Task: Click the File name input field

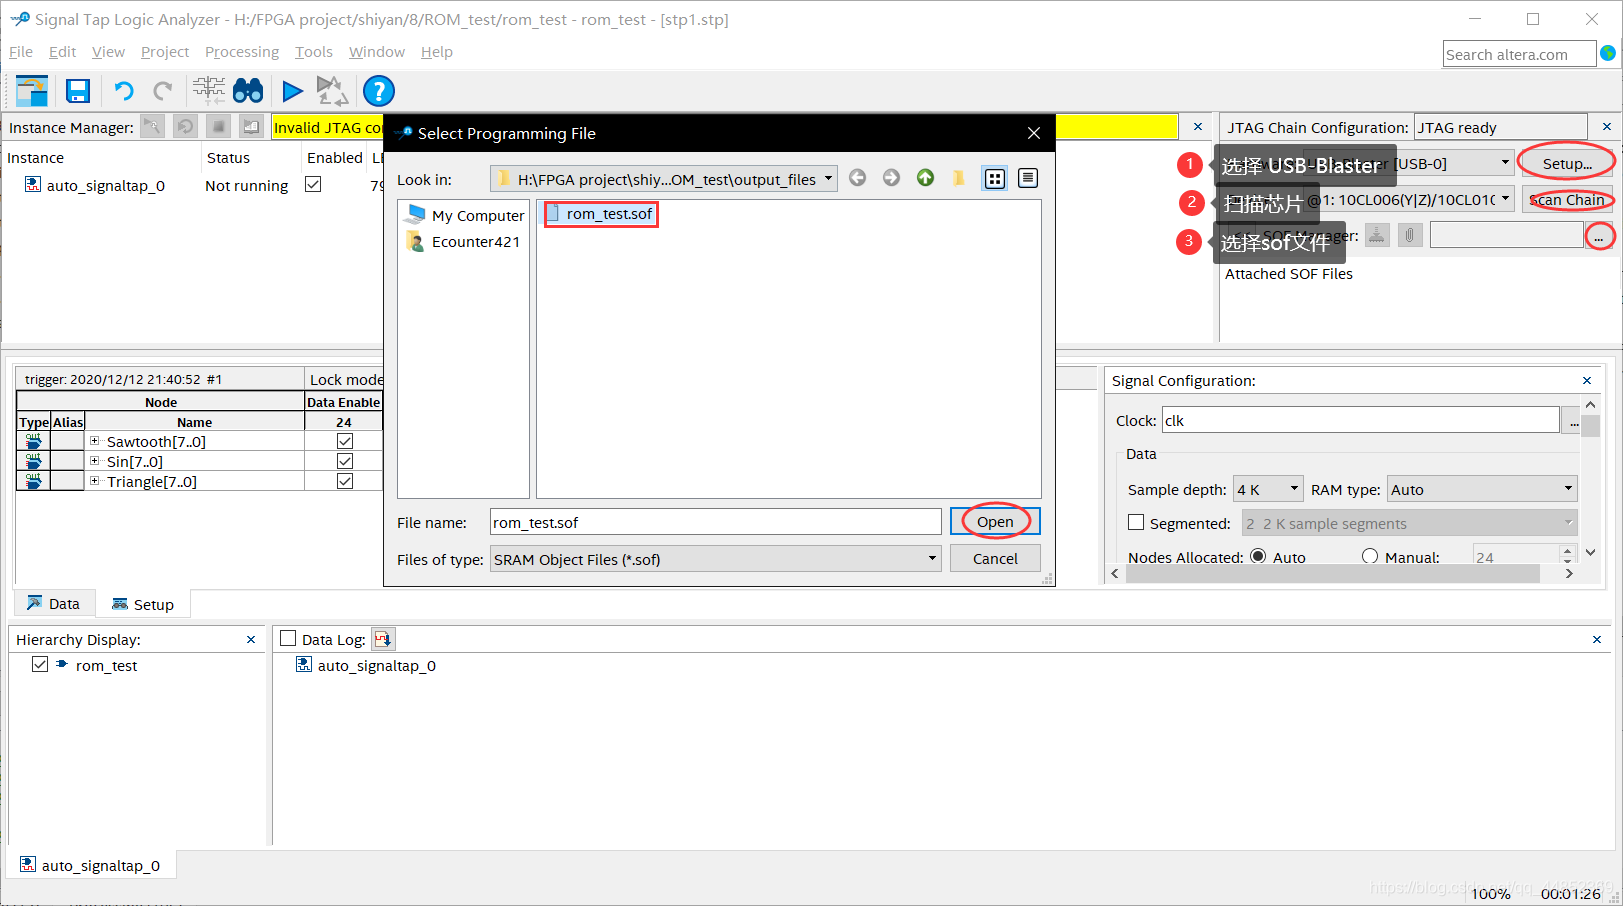Action: (x=715, y=522)
